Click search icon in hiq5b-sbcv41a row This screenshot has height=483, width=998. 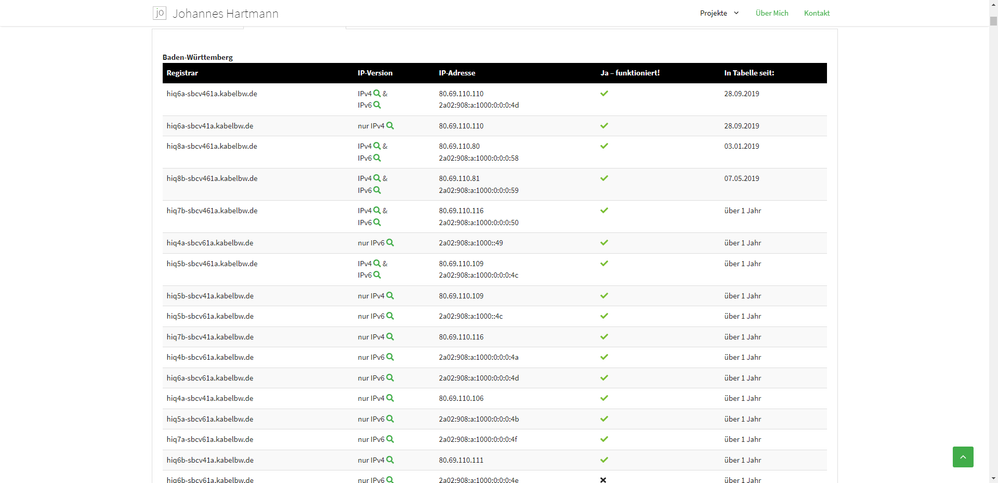tap(390, 295)
